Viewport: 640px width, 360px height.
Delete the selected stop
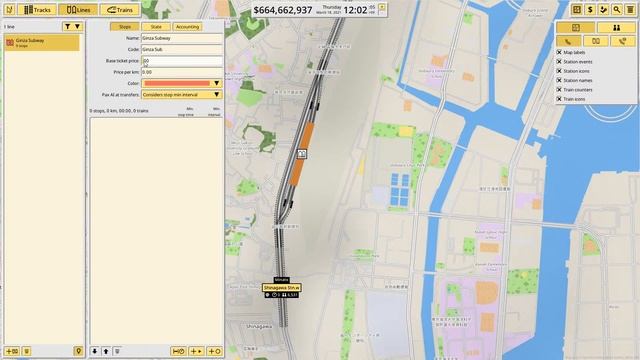click(117, 351)
